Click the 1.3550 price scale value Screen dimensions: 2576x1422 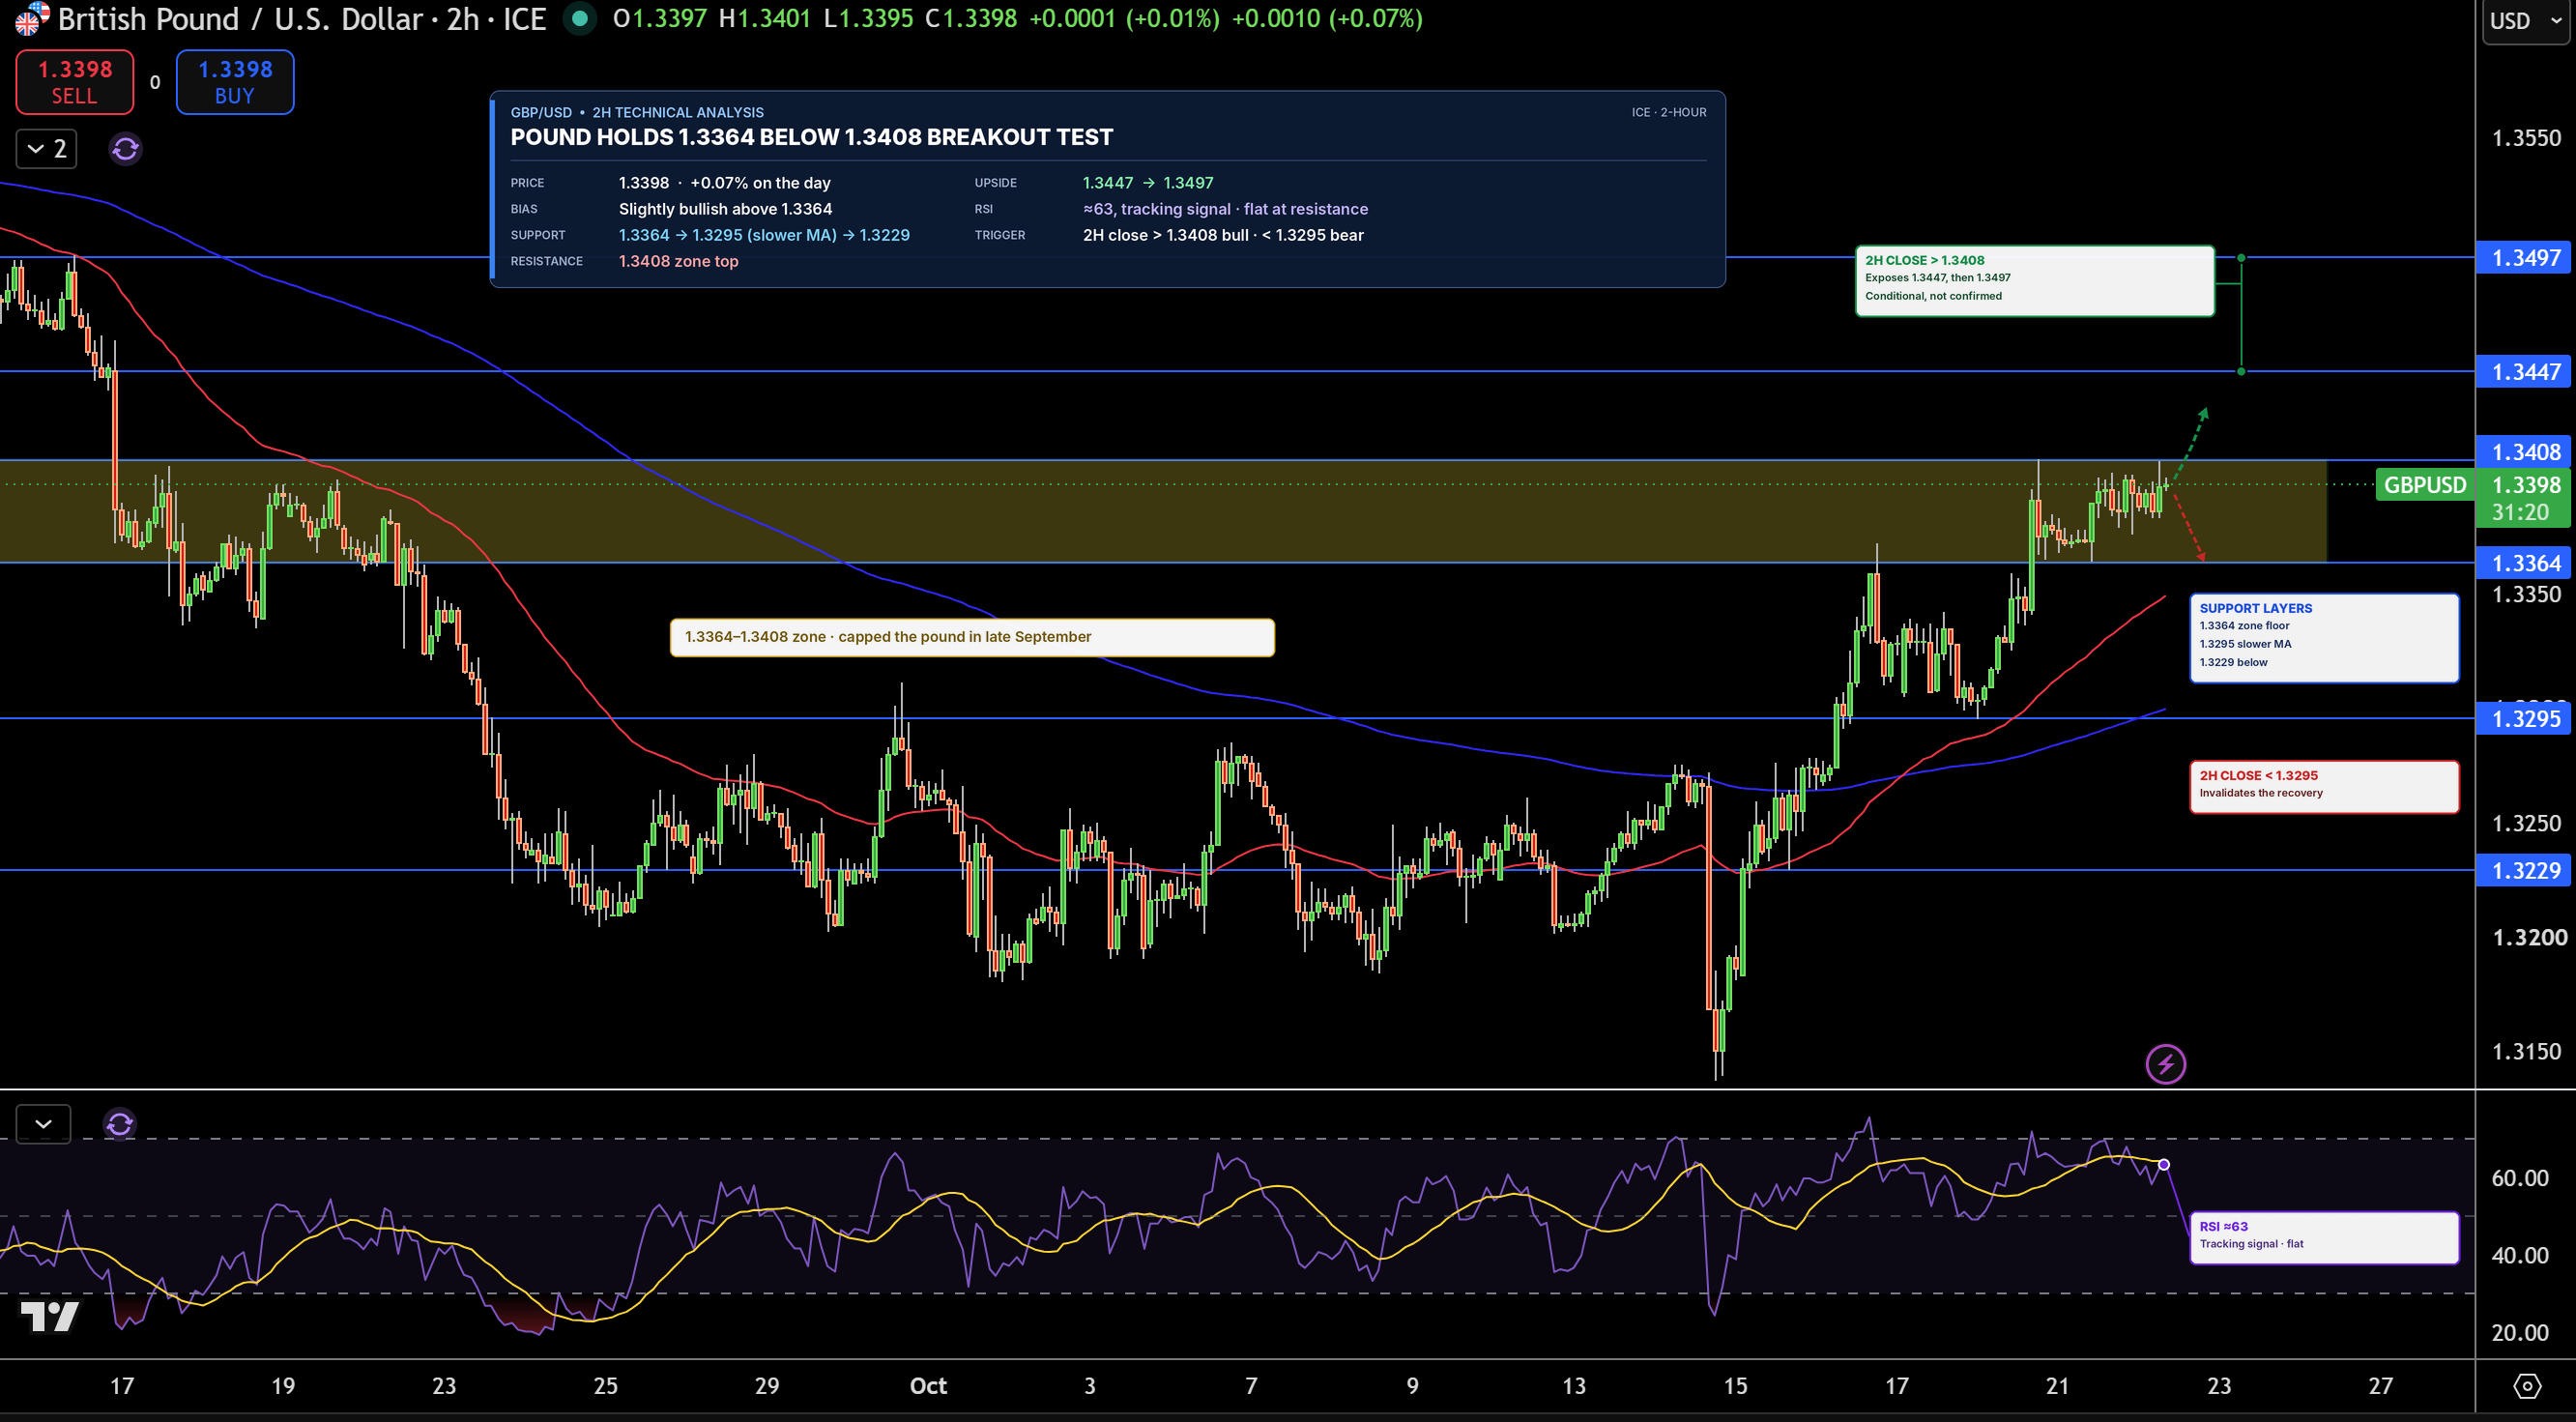pyautogui.click(x=2526, y=138)
